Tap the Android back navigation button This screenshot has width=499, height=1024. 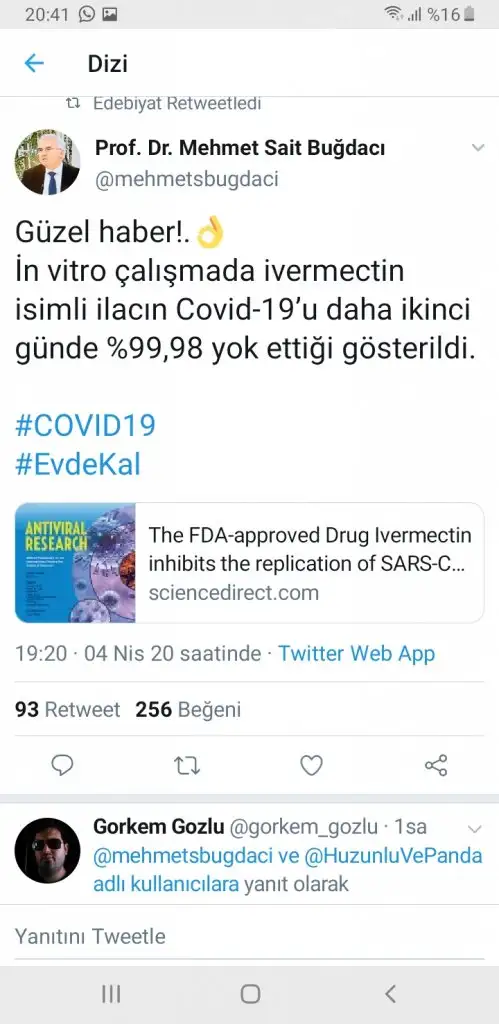point(390,994)
